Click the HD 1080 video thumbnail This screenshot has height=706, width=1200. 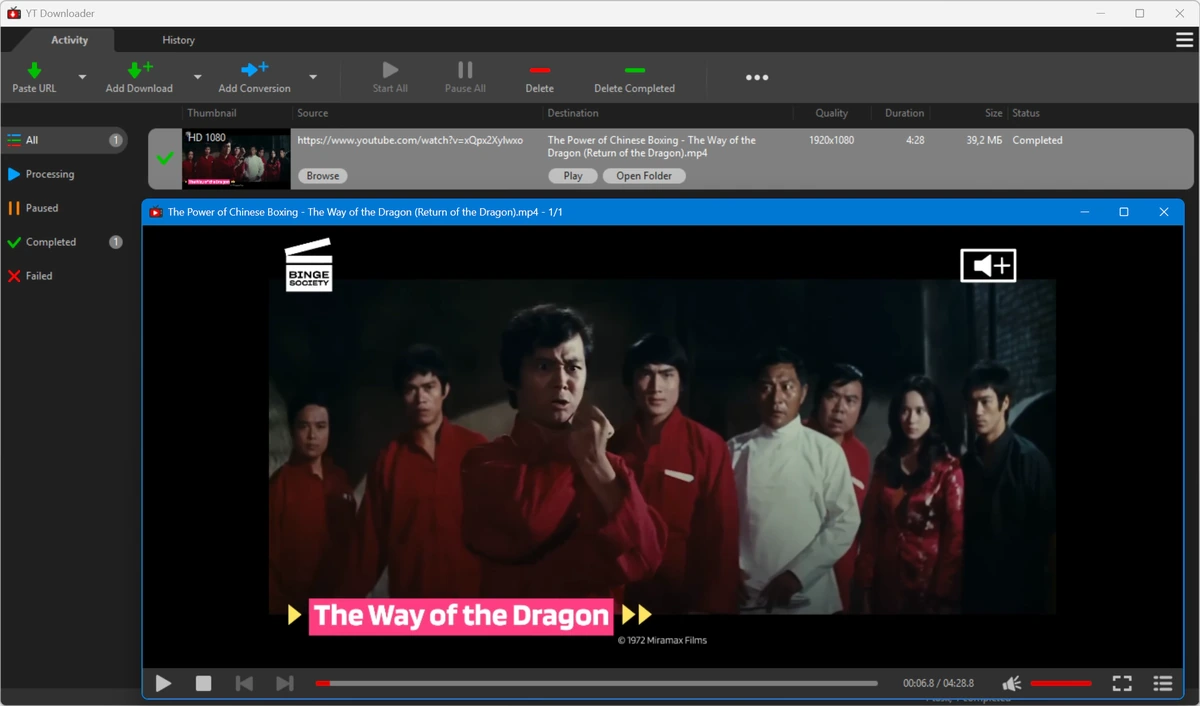coord(236,159)
